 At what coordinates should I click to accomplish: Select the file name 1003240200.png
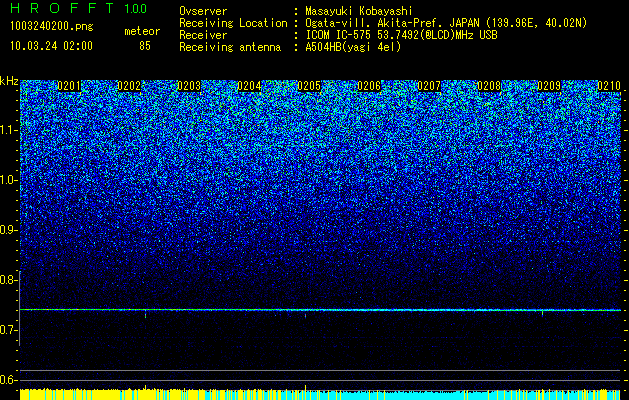tap(52, 26)
